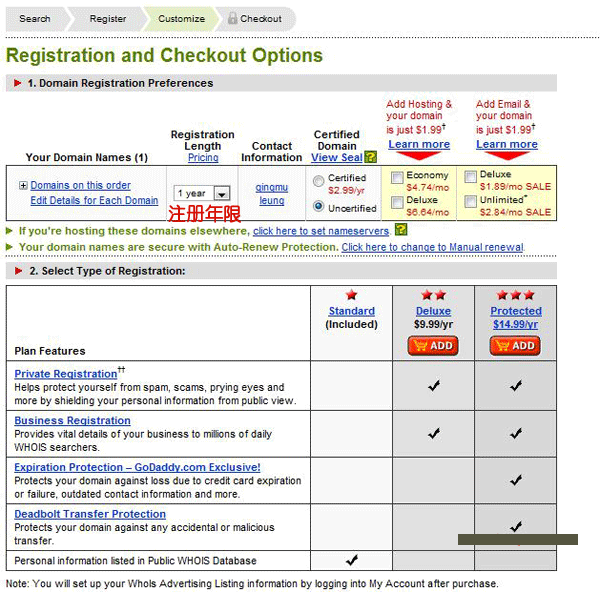This screenshot has width=600, height=592.
Task: Check the Economy hosting checkbox
Action: pos(397,178)
